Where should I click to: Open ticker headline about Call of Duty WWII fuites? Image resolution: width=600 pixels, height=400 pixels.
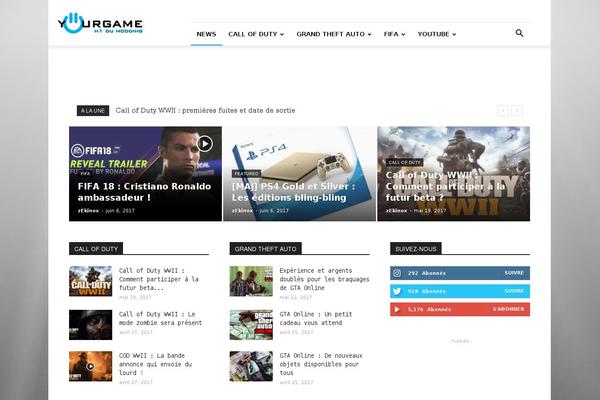click(205, 110)
